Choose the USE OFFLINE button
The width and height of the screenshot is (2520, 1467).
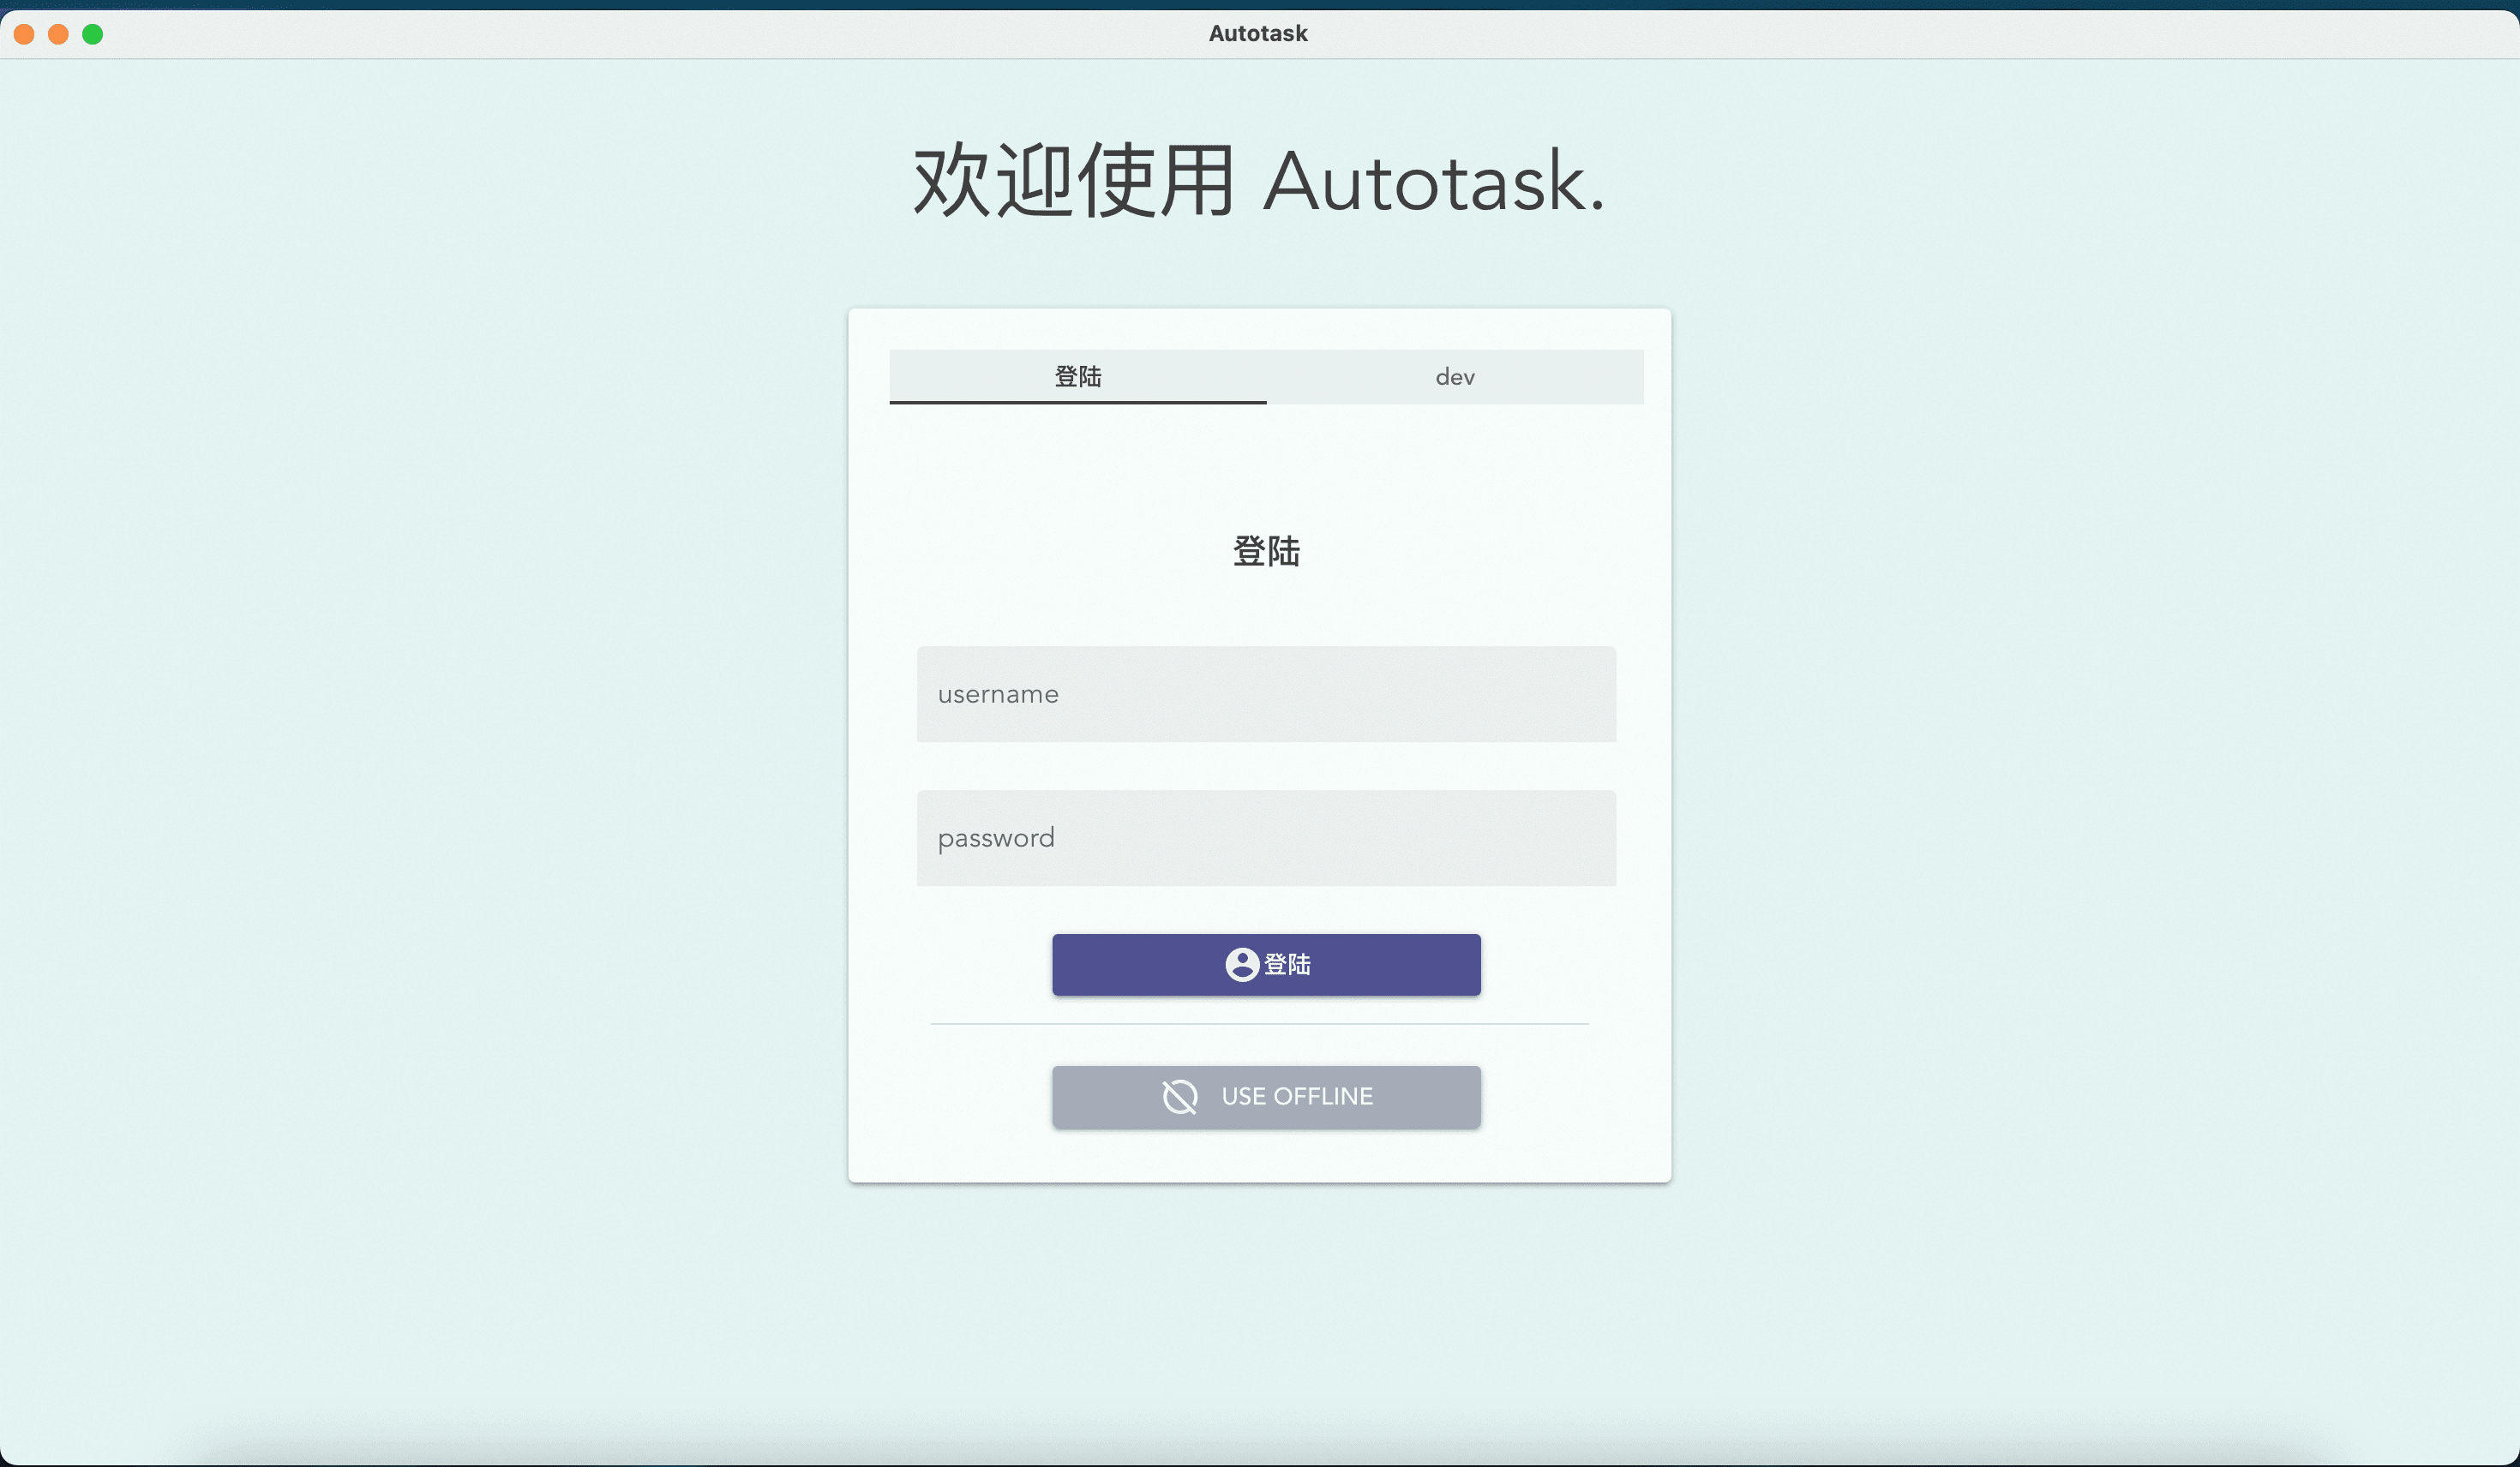coord(1265,1097)
